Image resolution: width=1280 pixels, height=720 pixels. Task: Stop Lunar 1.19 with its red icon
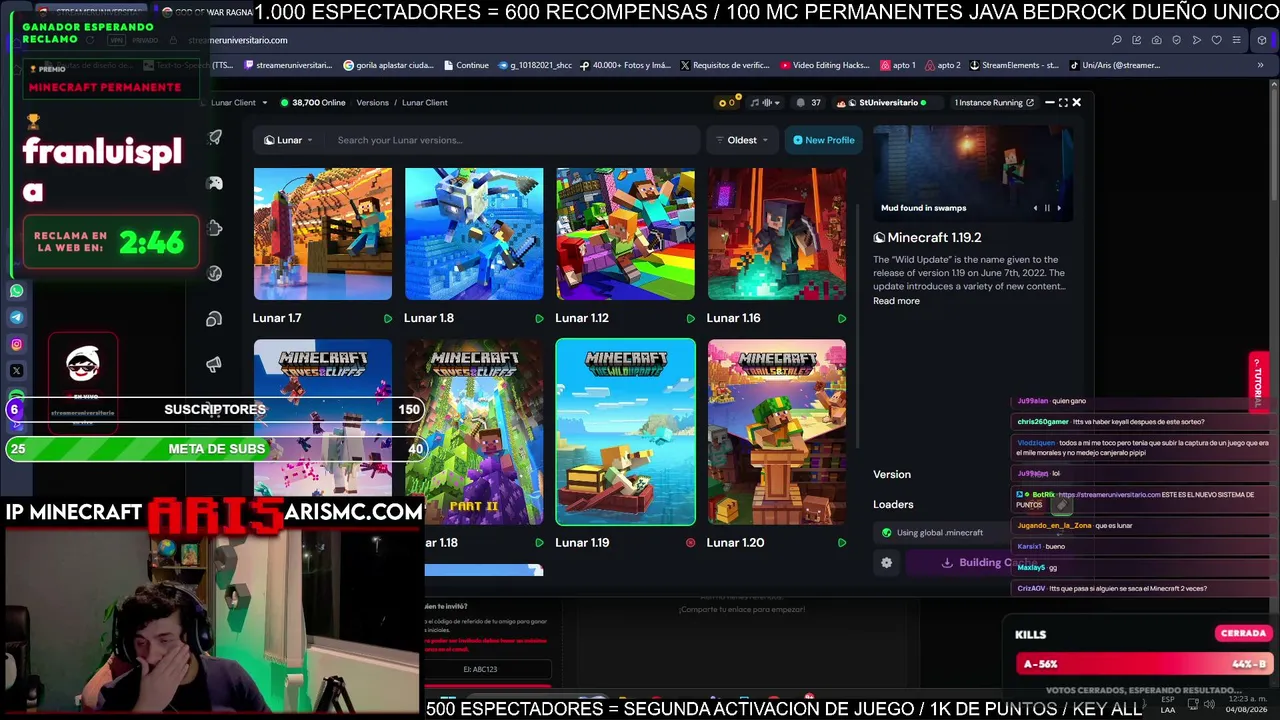pyautogui.click(x=690, y=543)
